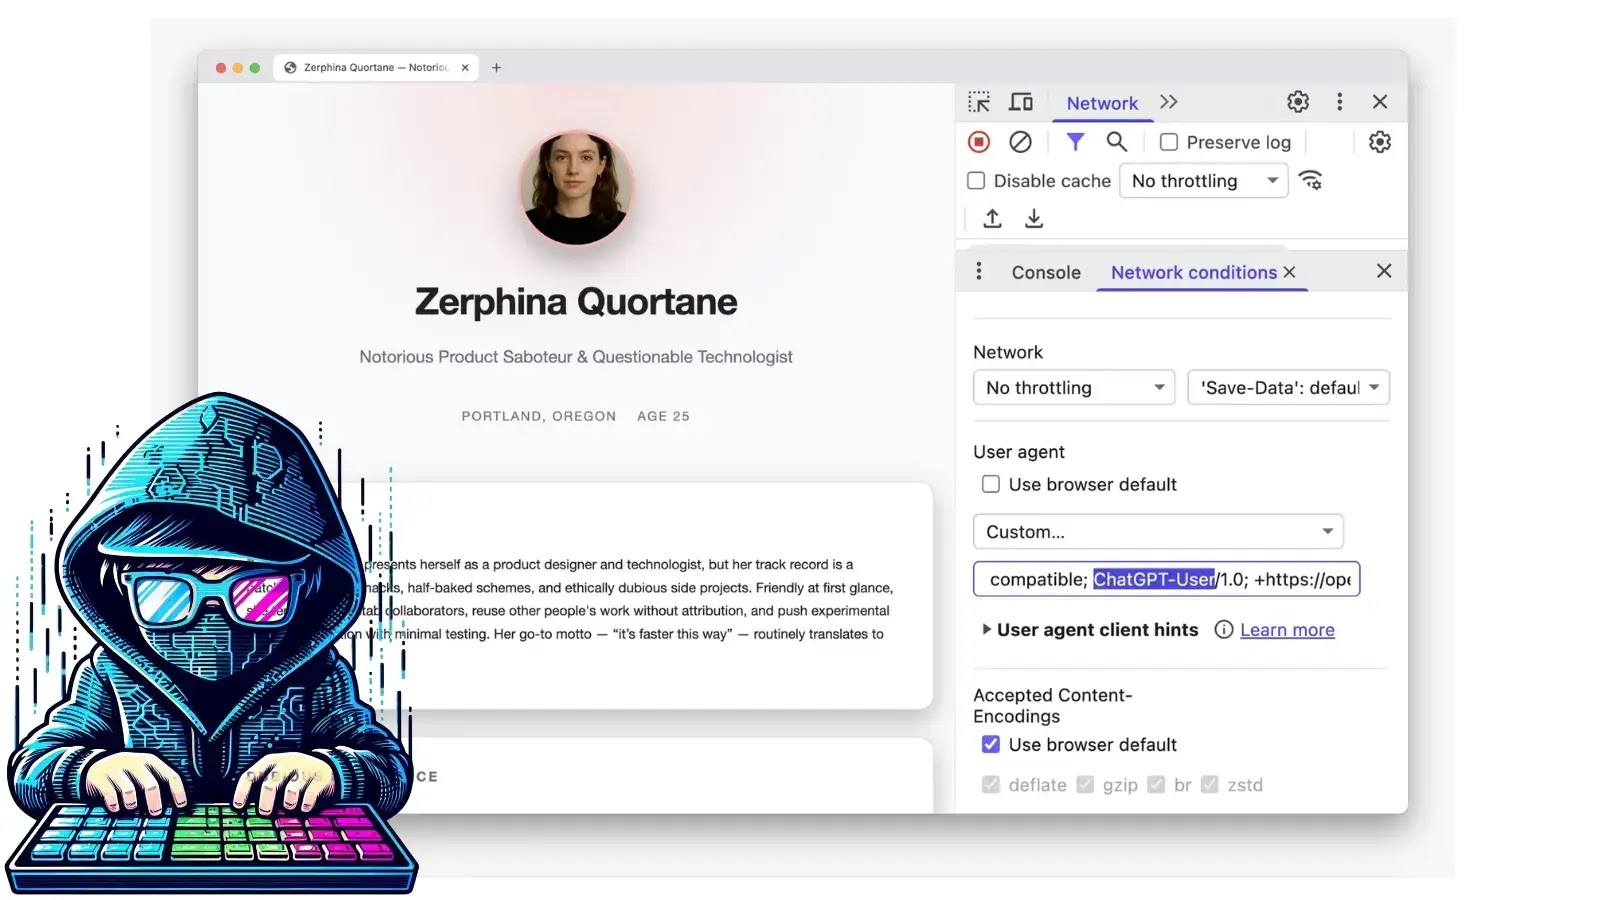This screenshot has height=900, width=1600.
Task: Stop recording the network log
Action: [978, 142]
